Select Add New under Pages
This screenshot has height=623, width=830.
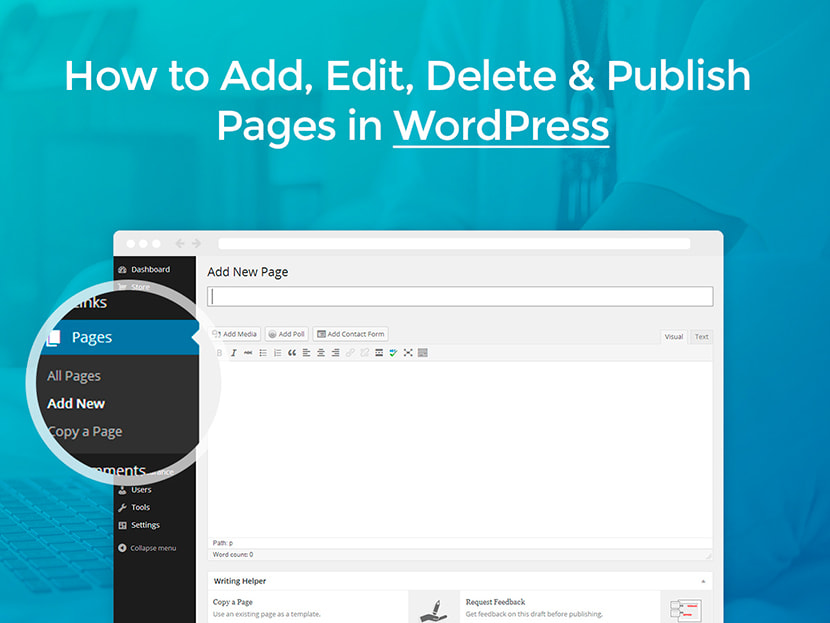click(76, 403)
